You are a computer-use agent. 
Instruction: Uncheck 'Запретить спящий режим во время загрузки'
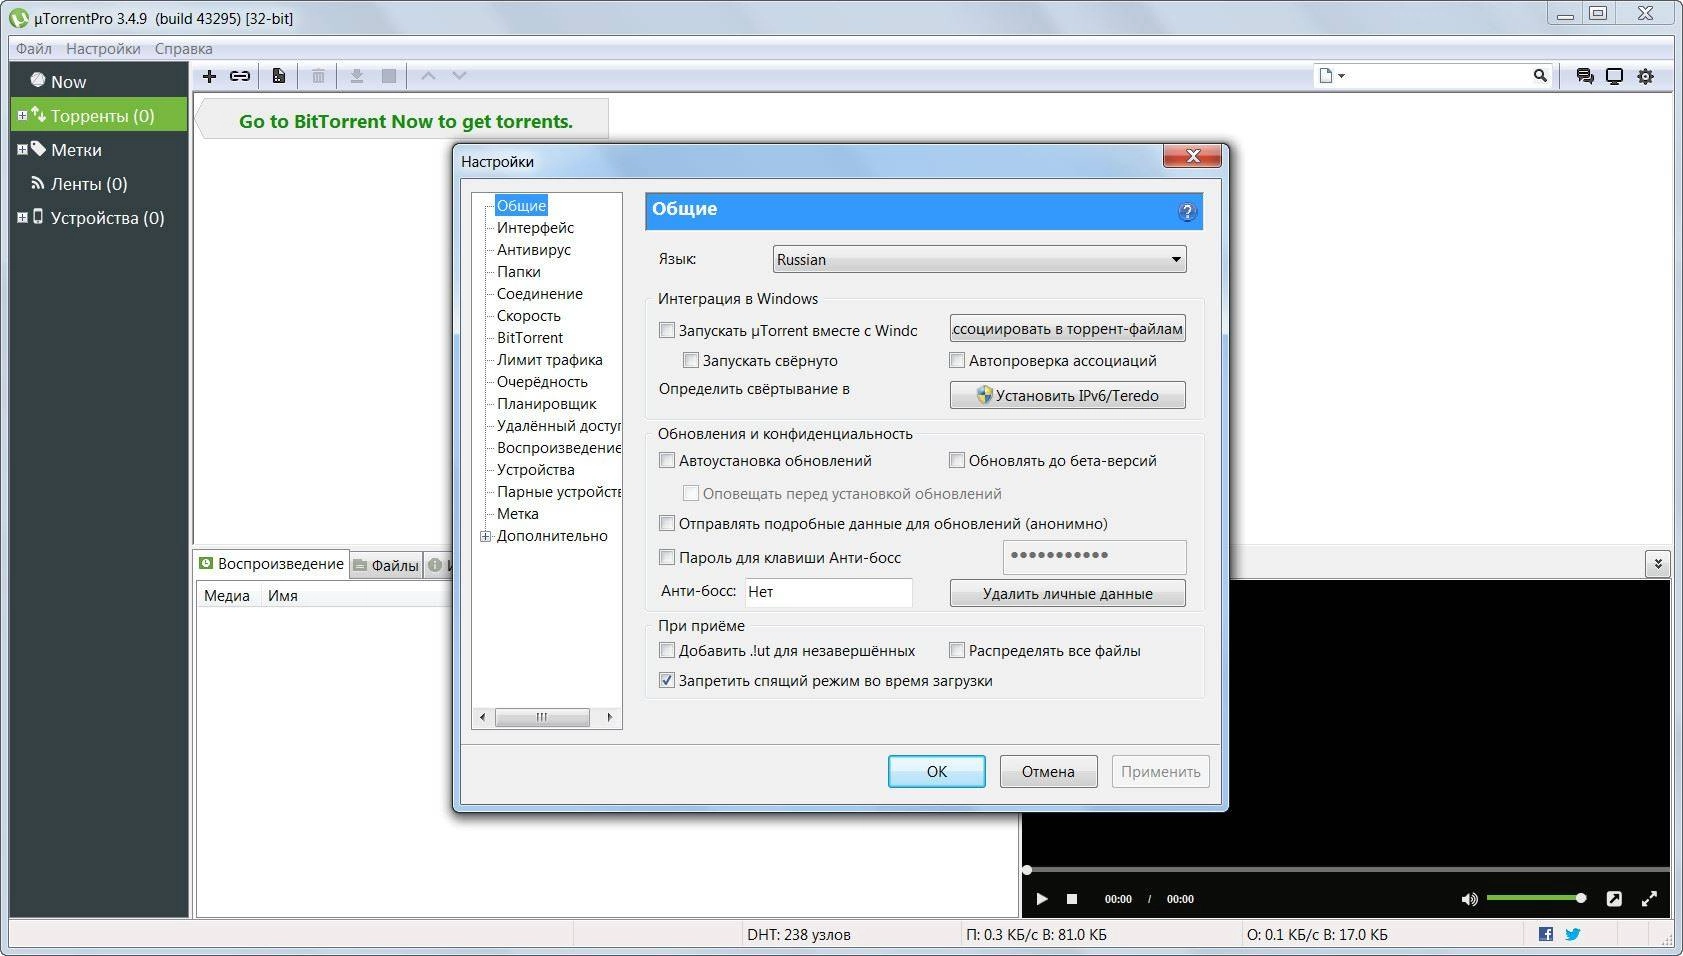click(x=667, y=680)
